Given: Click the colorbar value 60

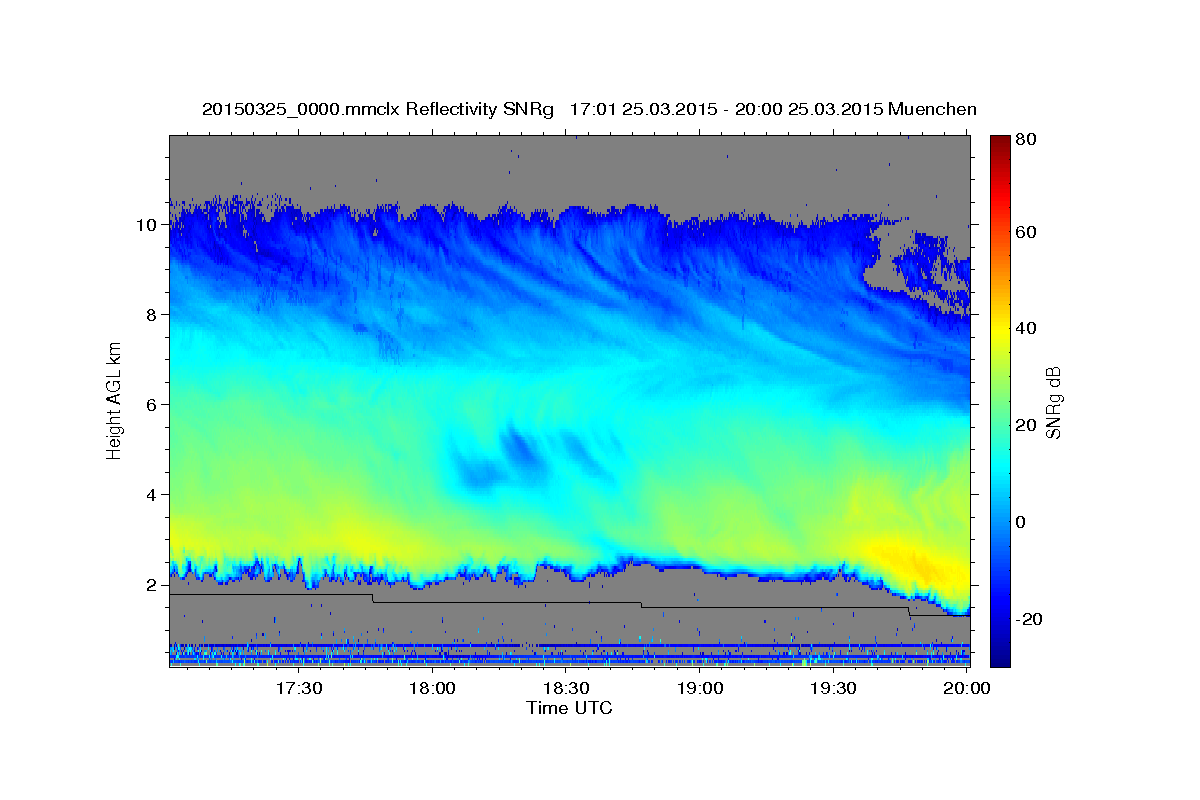Looking at the screenshot, I should pyautogui.click(x=1025, y=232).
